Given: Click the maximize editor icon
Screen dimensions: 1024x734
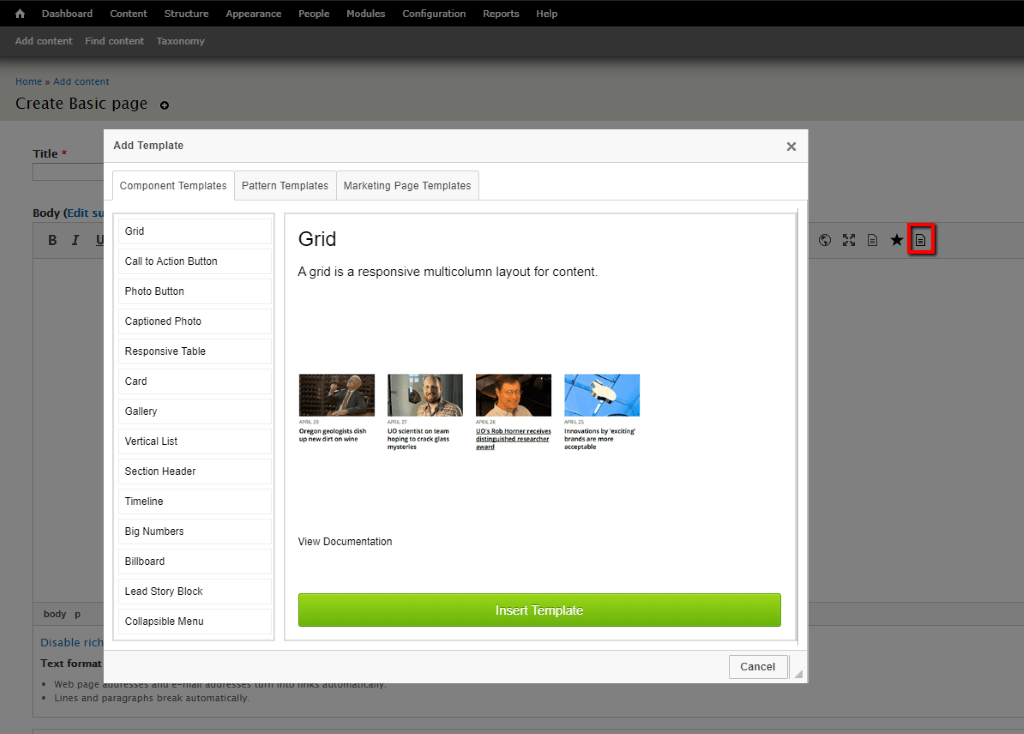Looking at the screenshot, I should click(x=849, y=240).
